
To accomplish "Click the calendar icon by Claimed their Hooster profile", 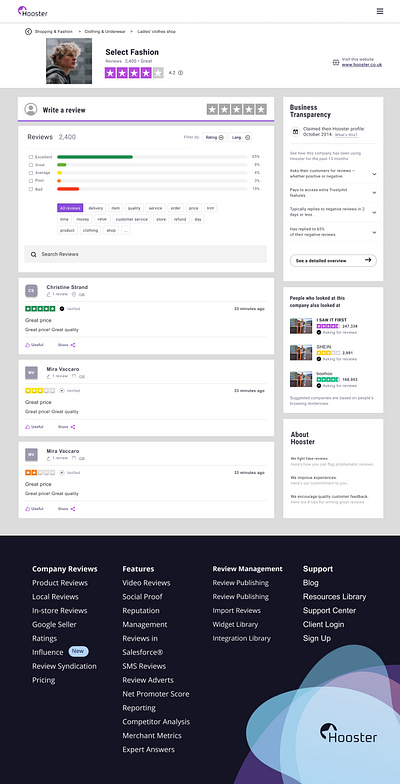I will point(295,132).
